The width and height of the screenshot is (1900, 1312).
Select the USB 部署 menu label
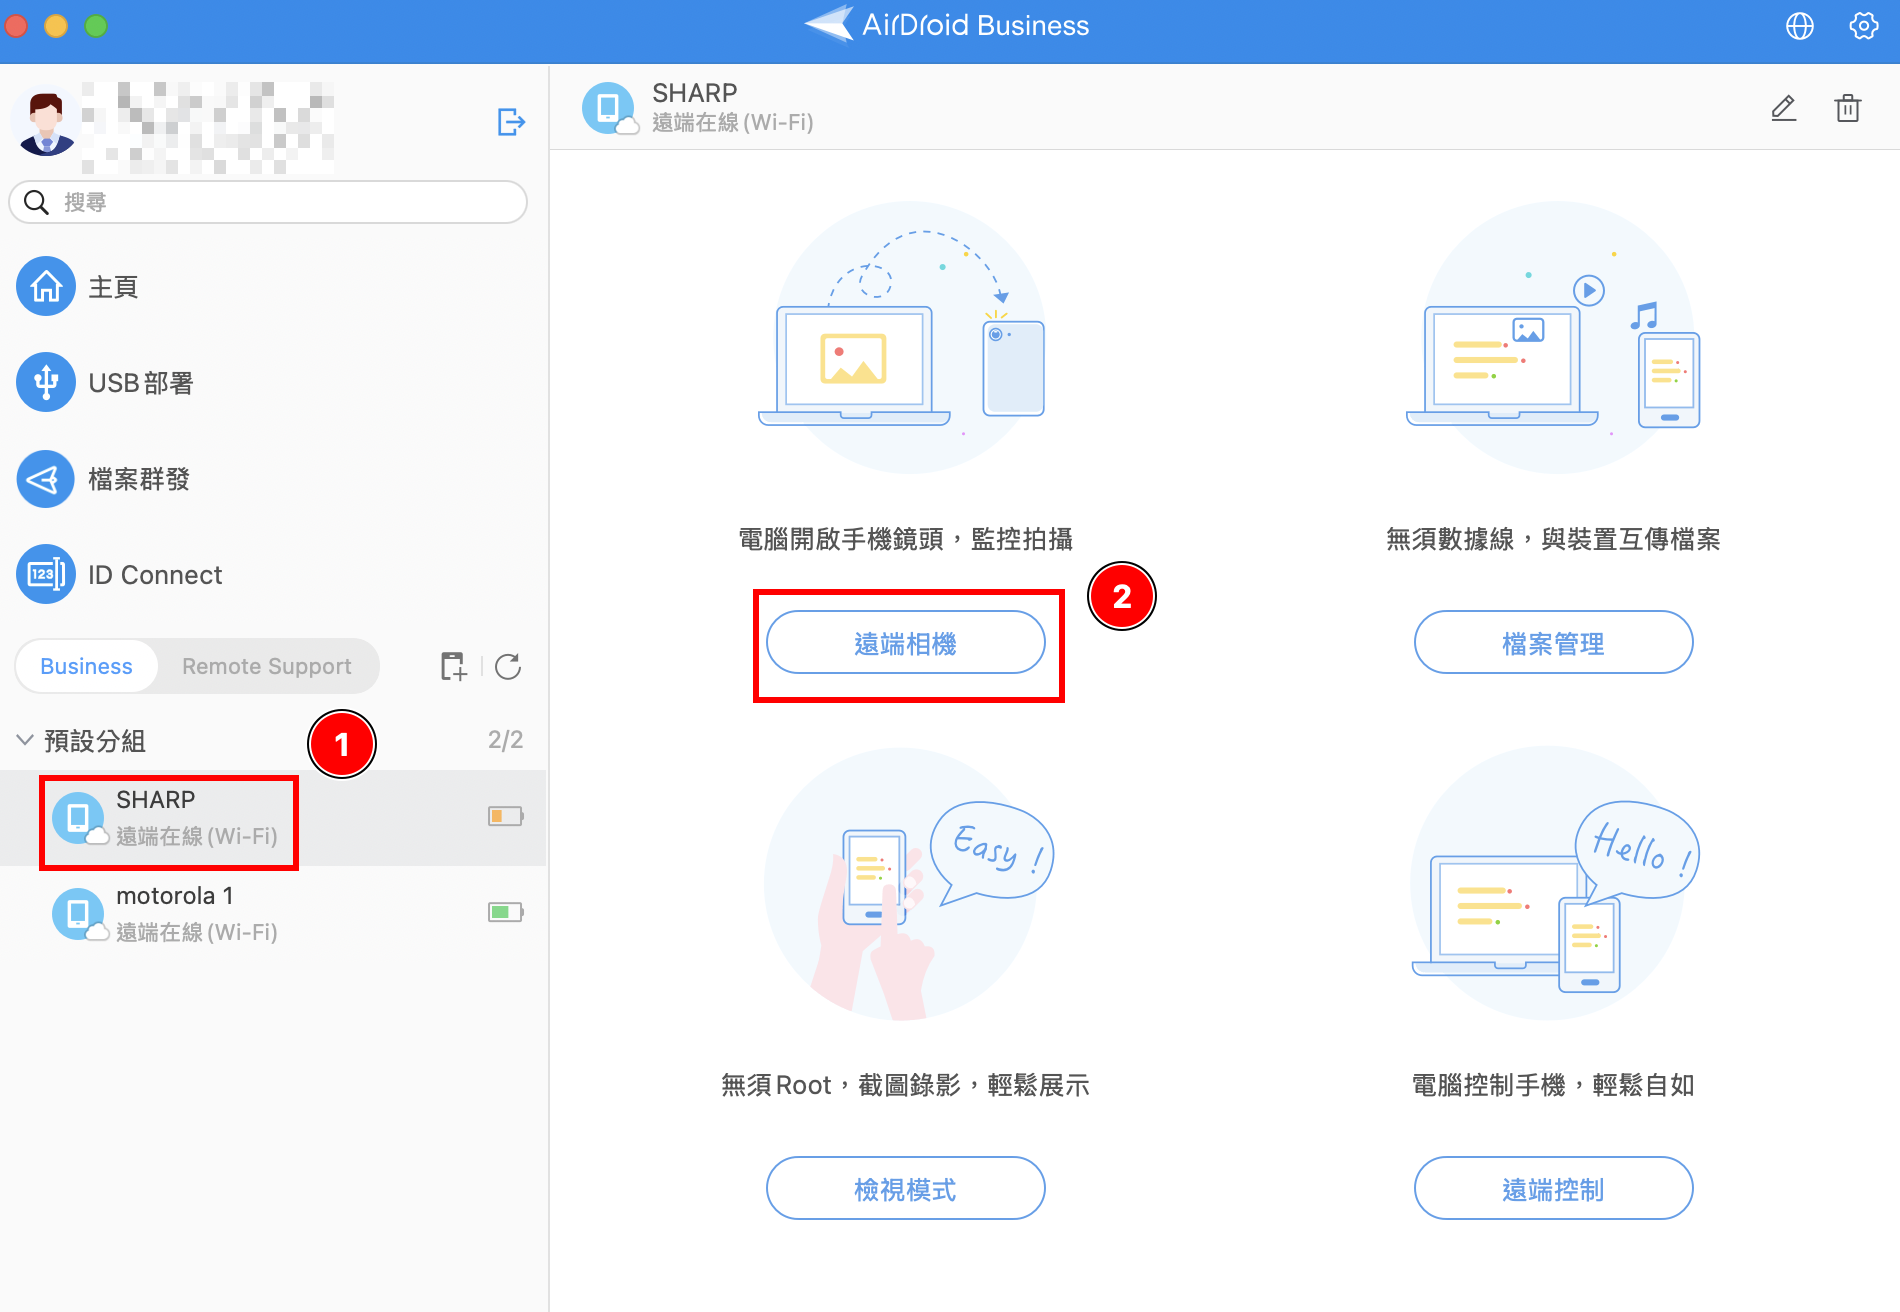coord(141,383)
